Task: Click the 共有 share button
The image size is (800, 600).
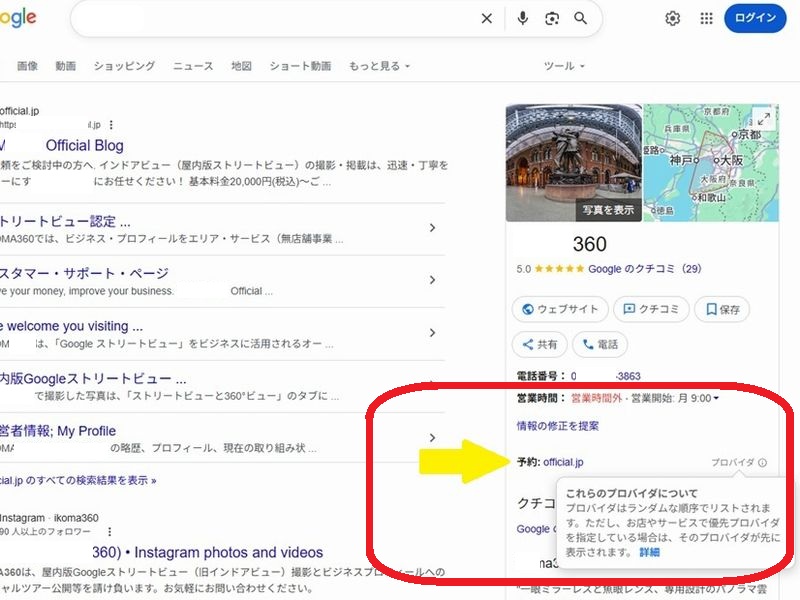Action: click(539, 344)
